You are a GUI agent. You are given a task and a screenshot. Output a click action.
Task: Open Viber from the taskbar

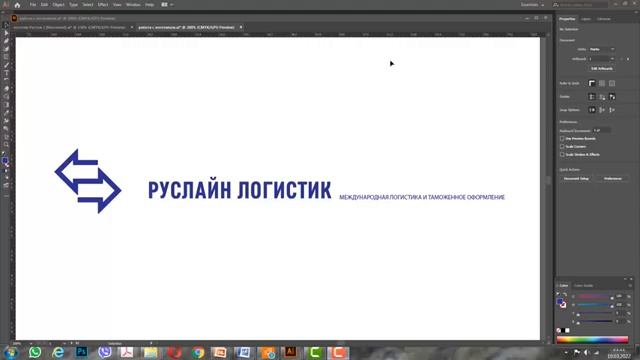tap(104, 352)
